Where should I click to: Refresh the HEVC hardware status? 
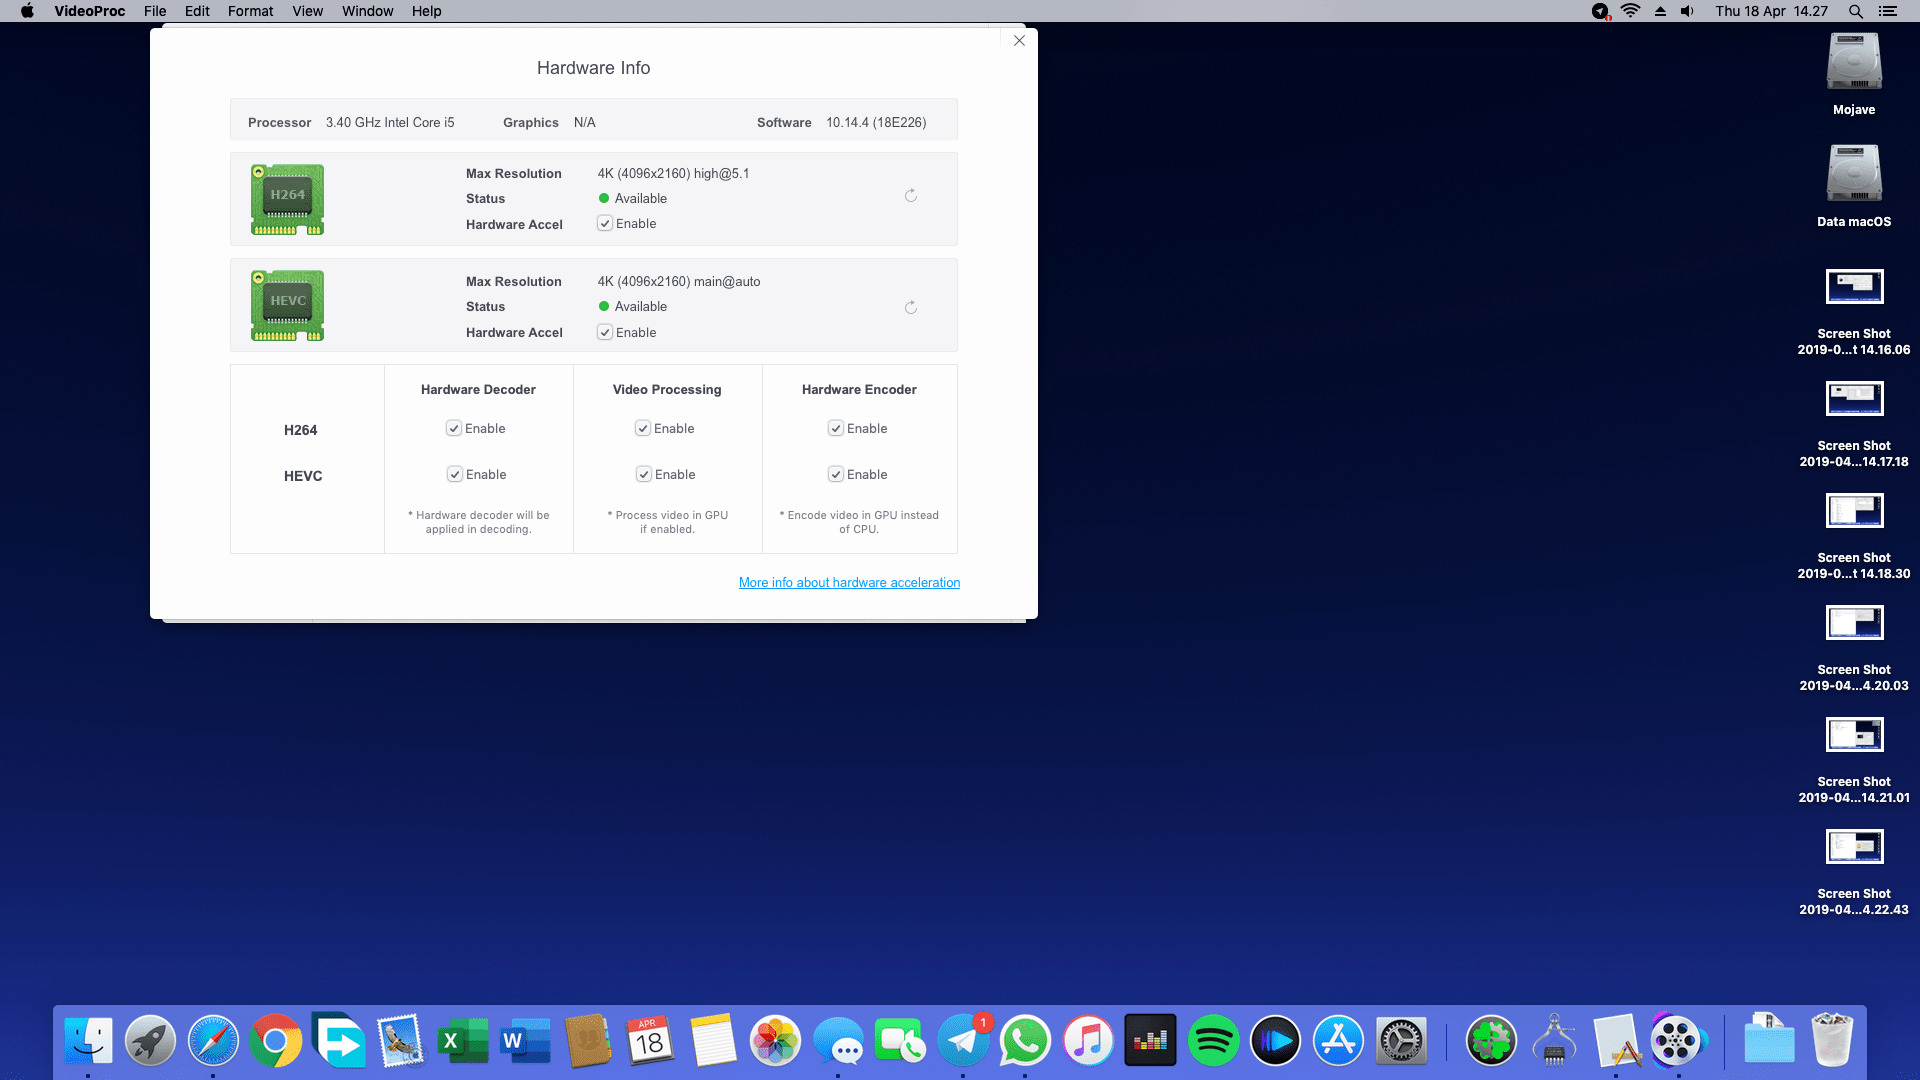[911, 308]
